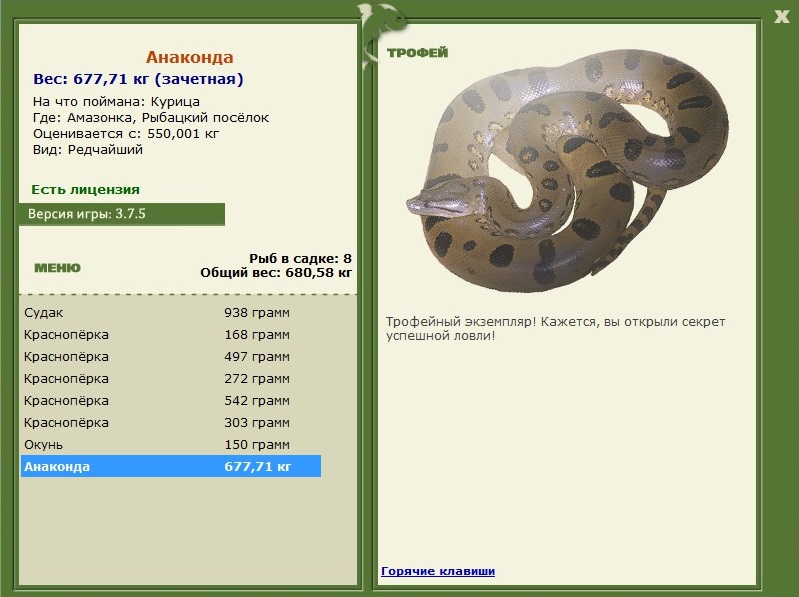Click the Где: Амазонка, Рыбацкий посёлок line
The width and height of the screenshot is (799, 597).
pos(151,118)
